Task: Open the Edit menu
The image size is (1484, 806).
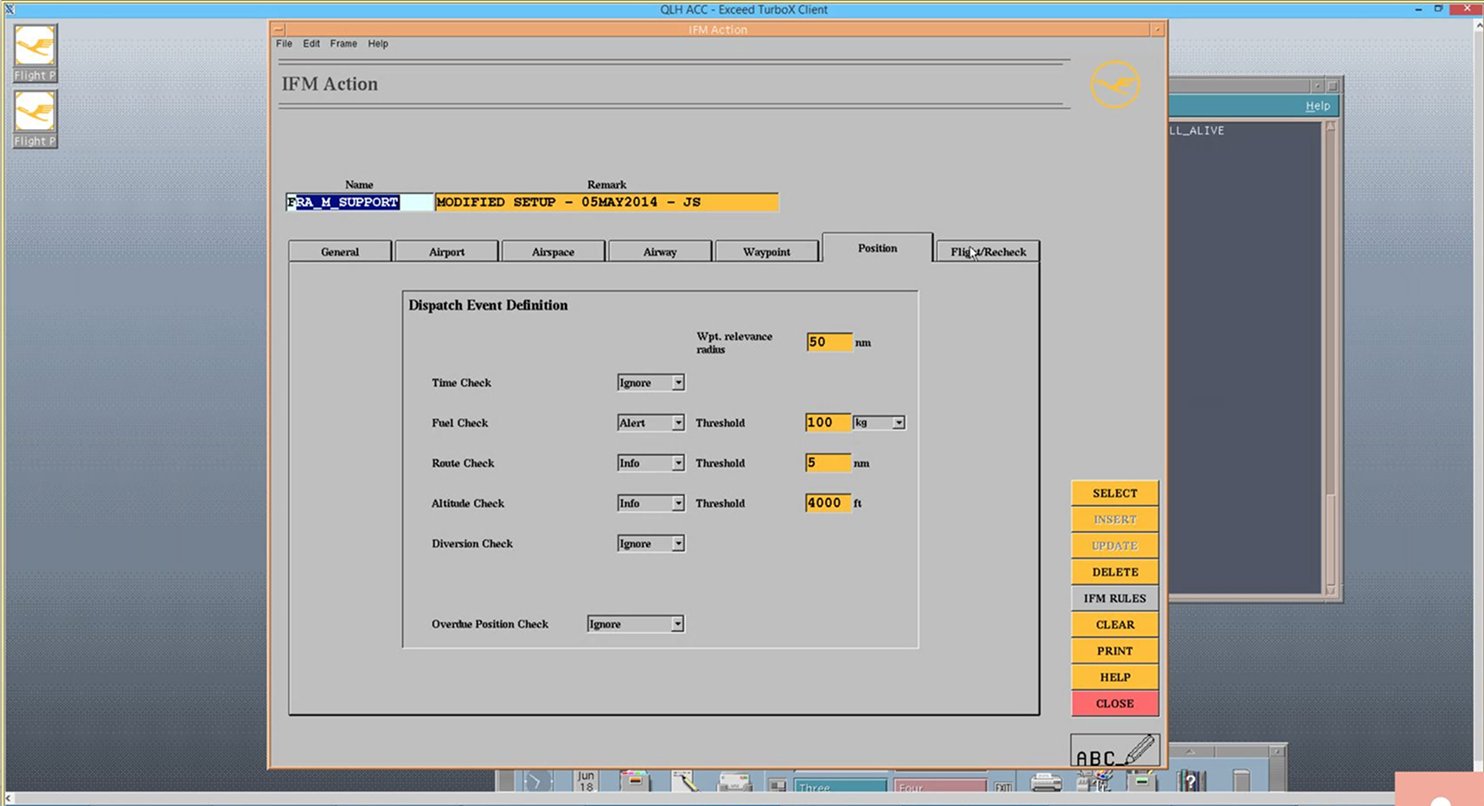Action: (312, 44)
